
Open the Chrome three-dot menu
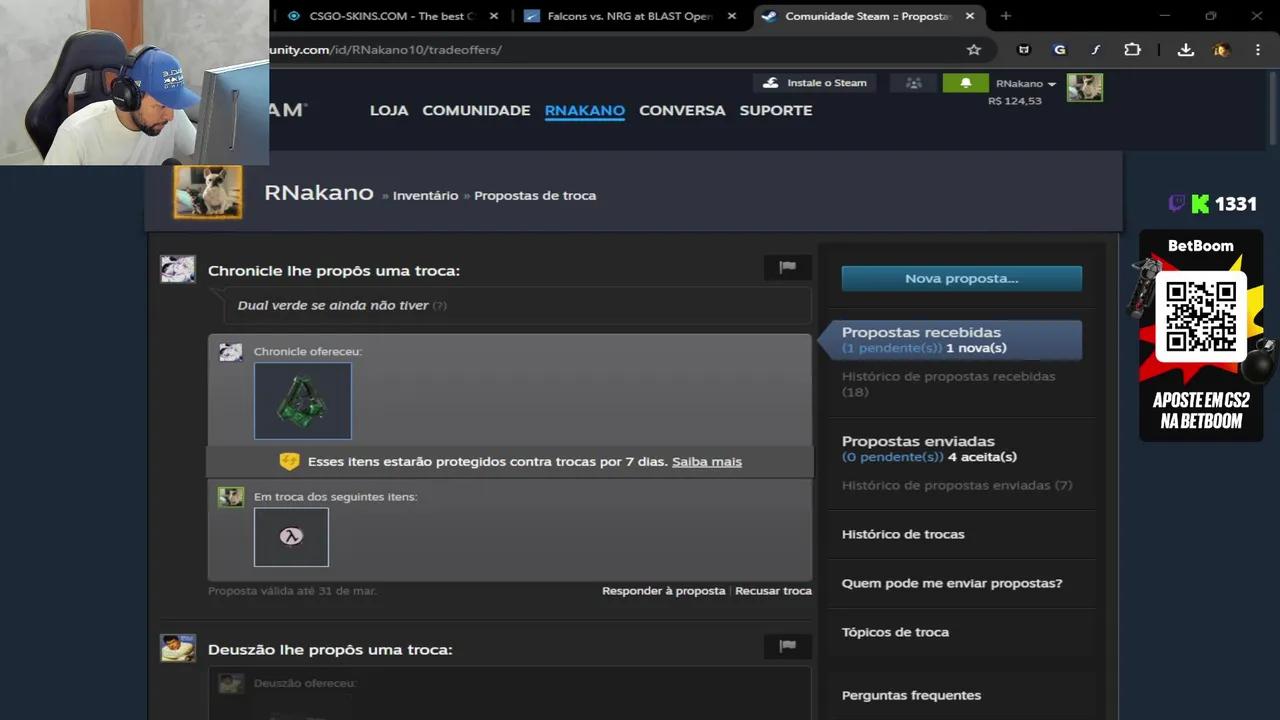[x=1257, y=50]
